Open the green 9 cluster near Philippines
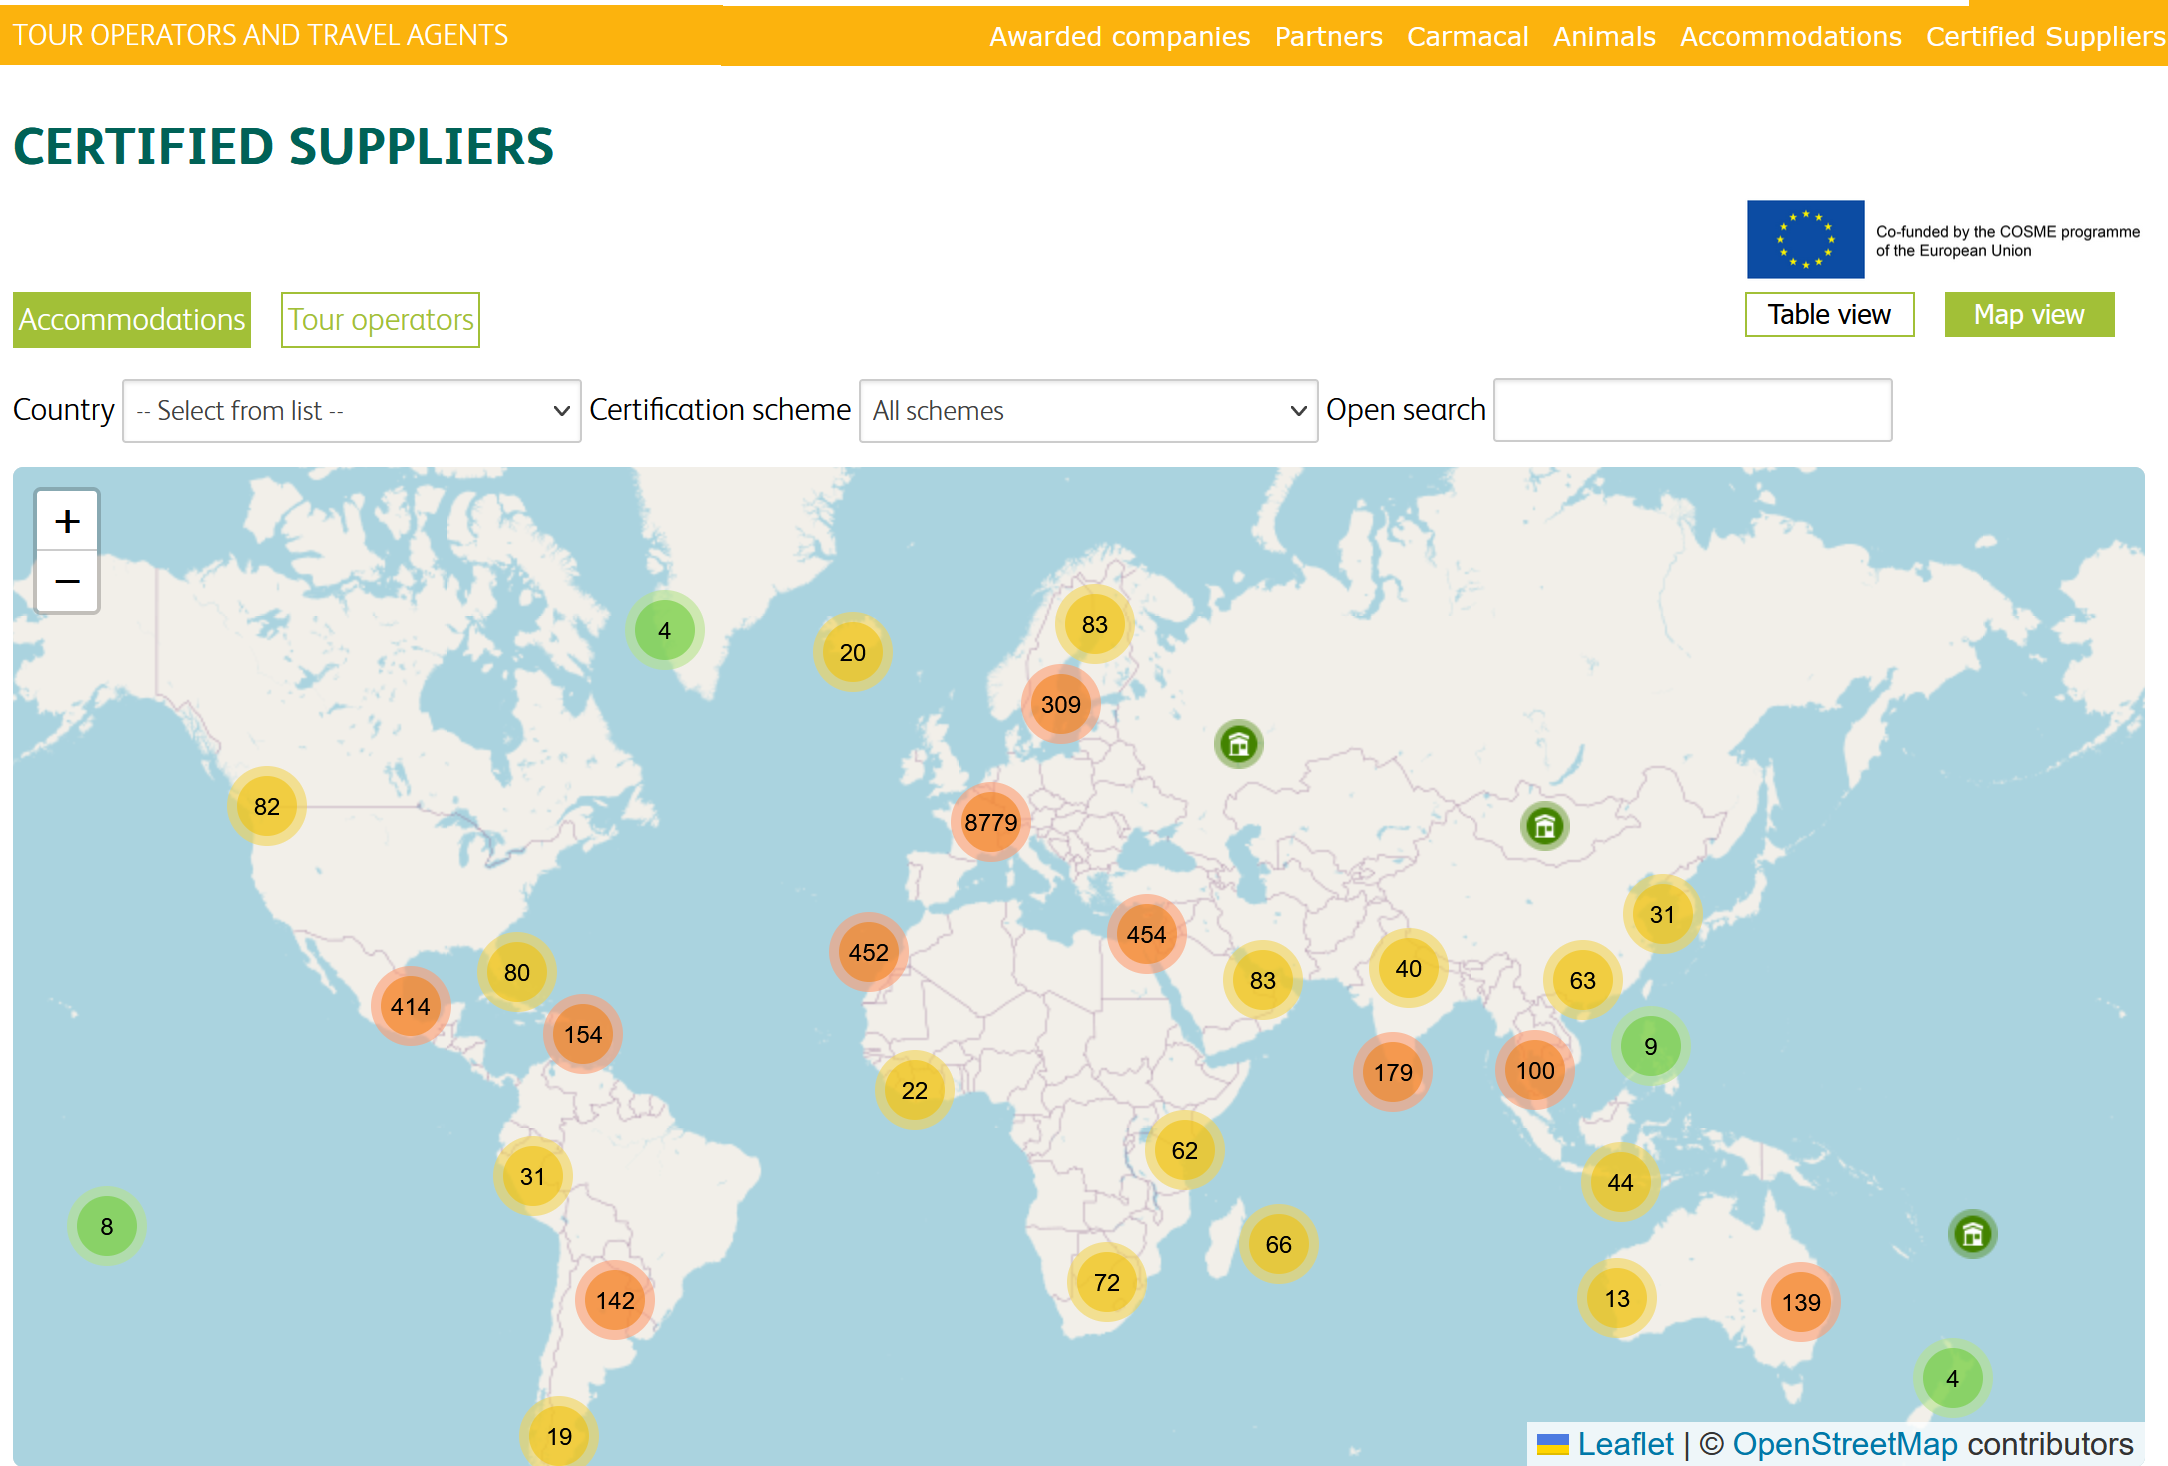The image size is (2168, 1466). point(1650,1046)
